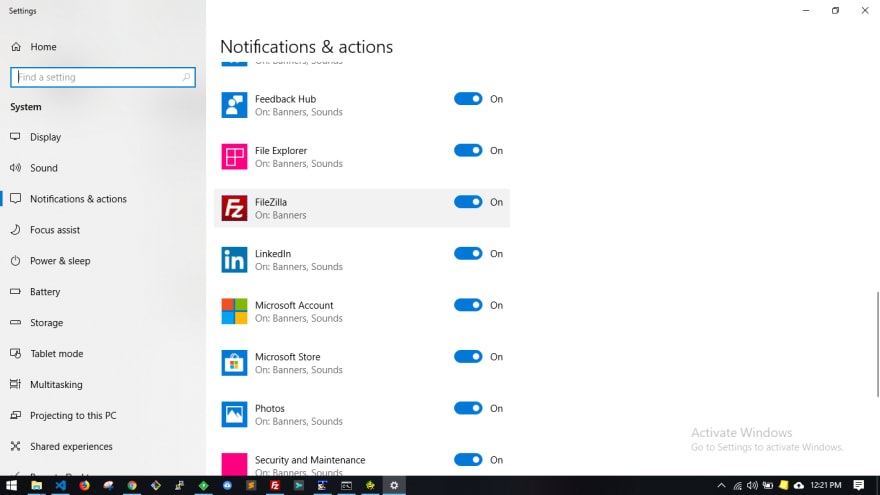Disable LinkedIn notifications toggle
880x495 pixels.
point(468,254)
